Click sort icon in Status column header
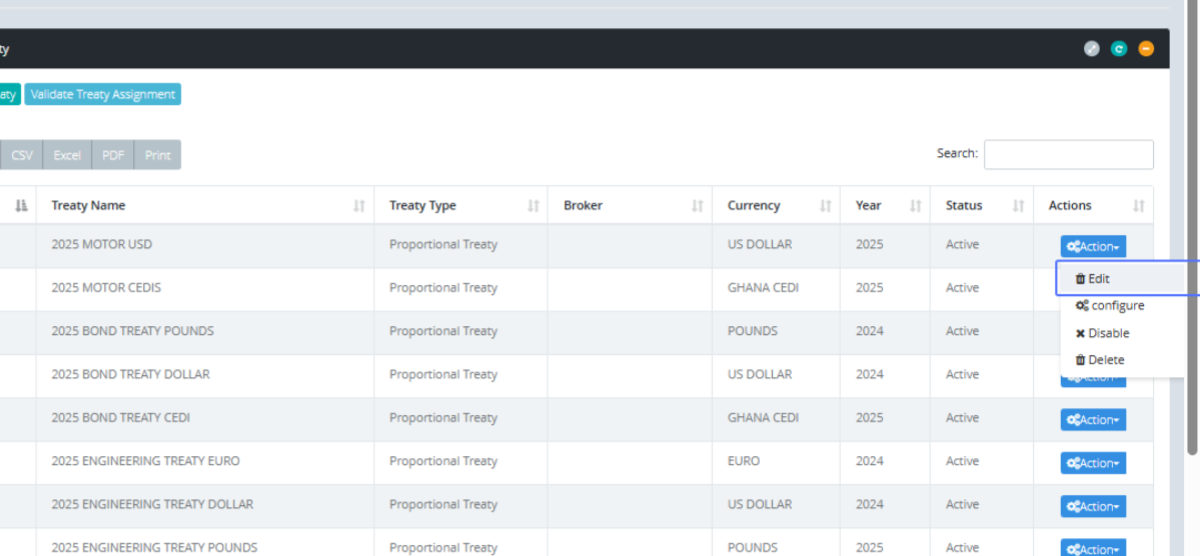 1018,206
